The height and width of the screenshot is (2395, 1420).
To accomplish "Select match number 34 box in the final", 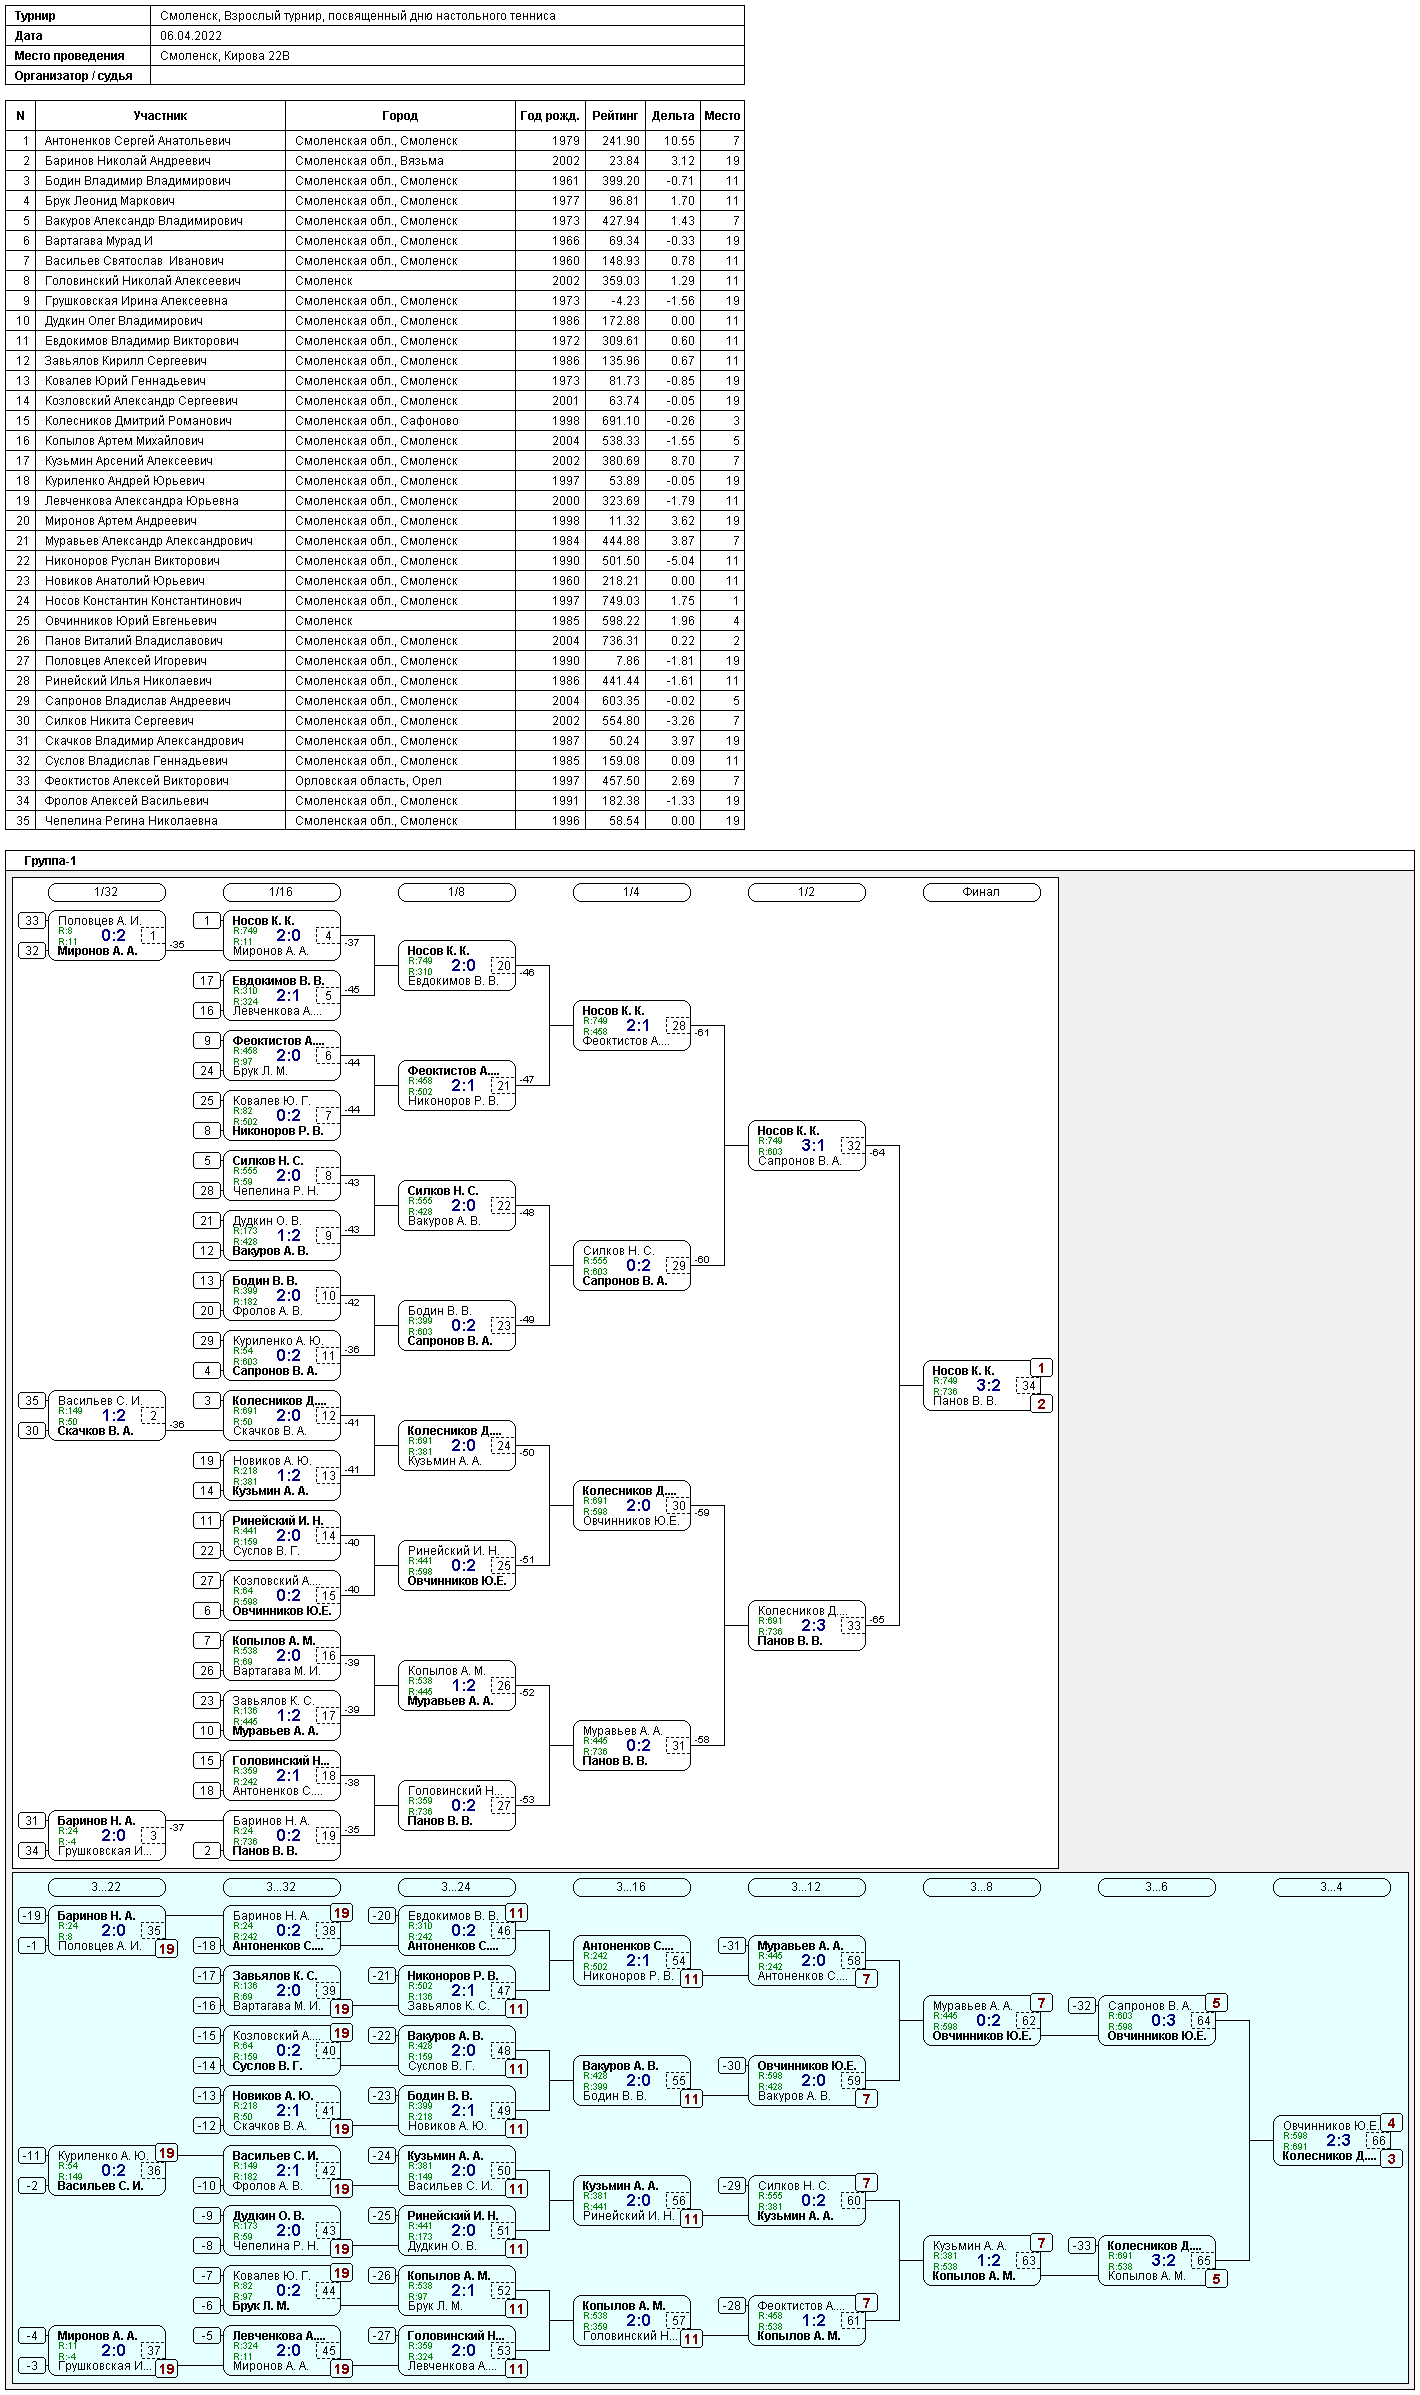I will coord(1028,1386).
